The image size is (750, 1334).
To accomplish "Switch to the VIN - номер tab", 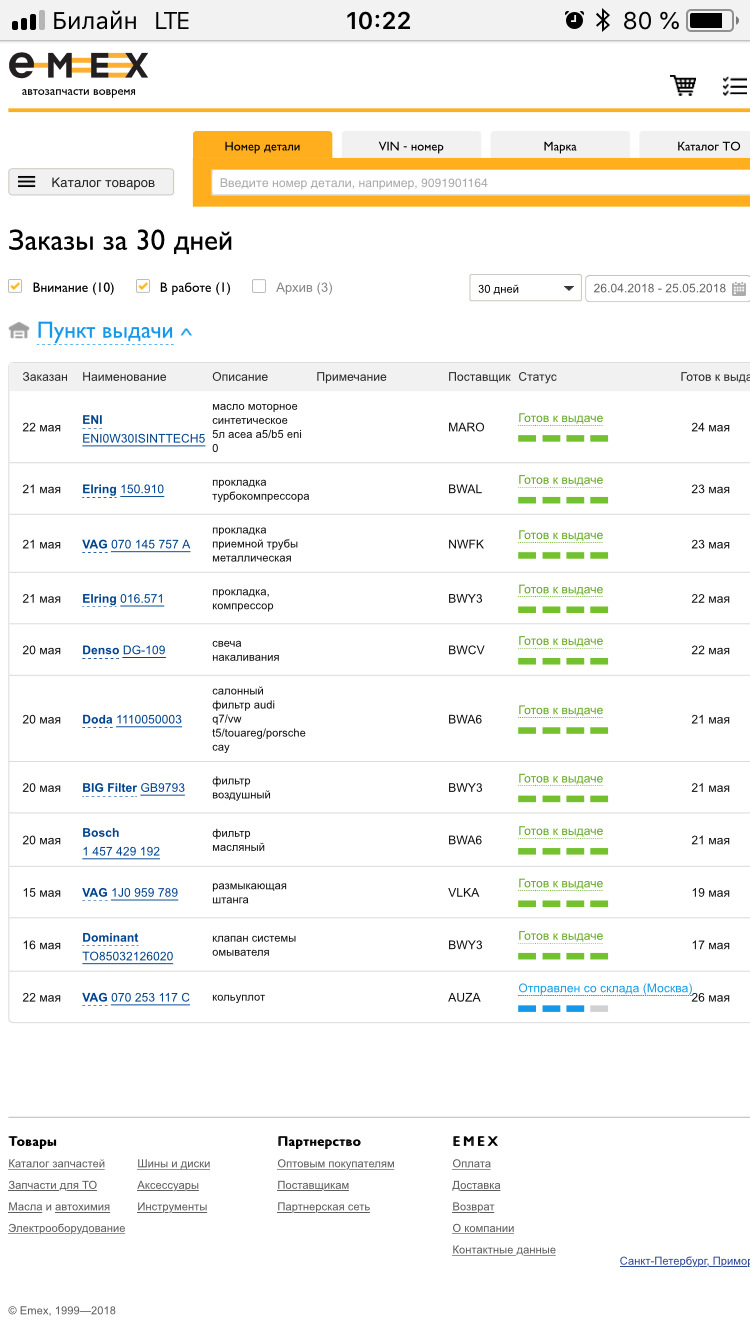I will click(411, 146).
